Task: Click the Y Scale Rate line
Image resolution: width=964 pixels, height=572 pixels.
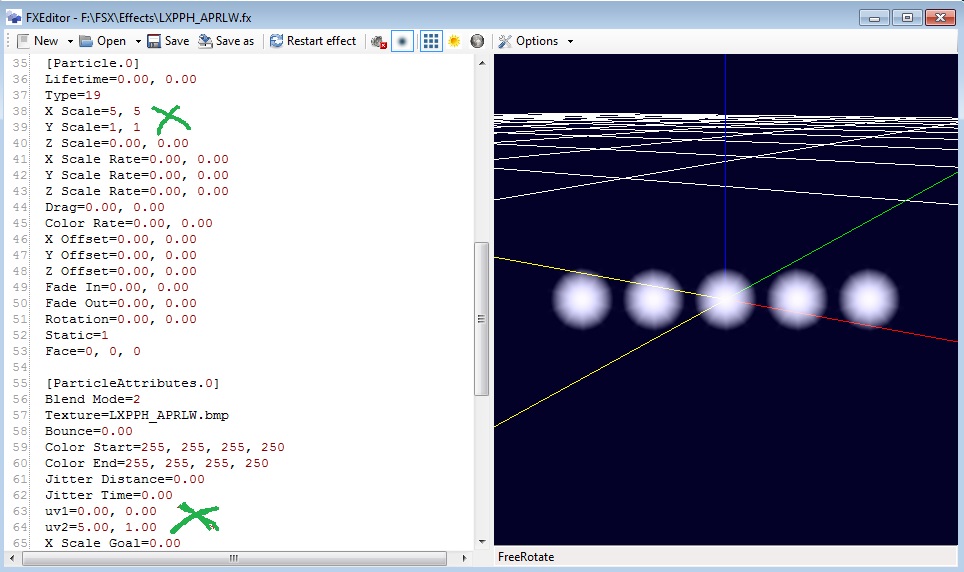Action: 136,175
